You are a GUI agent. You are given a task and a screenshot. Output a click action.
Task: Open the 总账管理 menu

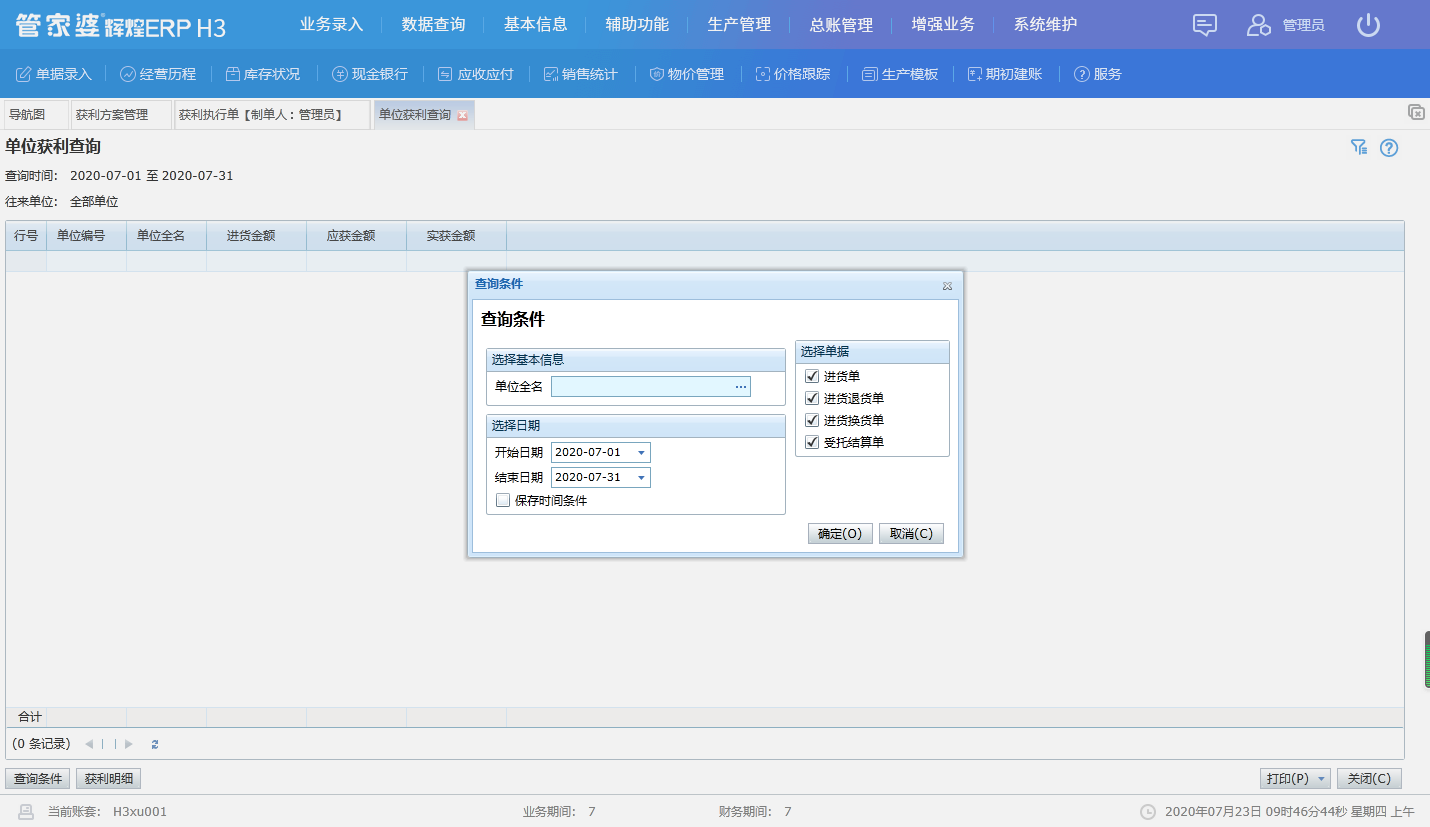pos(842,25)
